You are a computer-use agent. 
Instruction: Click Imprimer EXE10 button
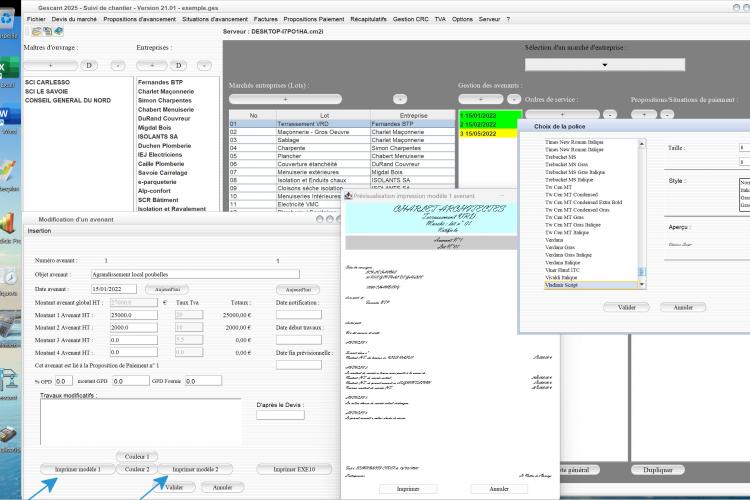294,469
